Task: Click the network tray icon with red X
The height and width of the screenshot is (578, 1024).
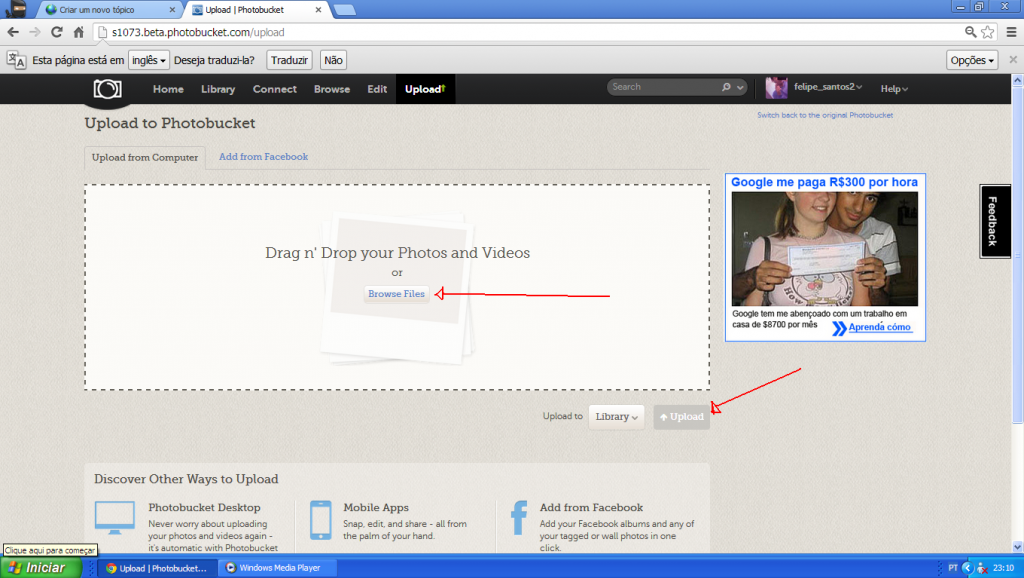Action: 982,568
